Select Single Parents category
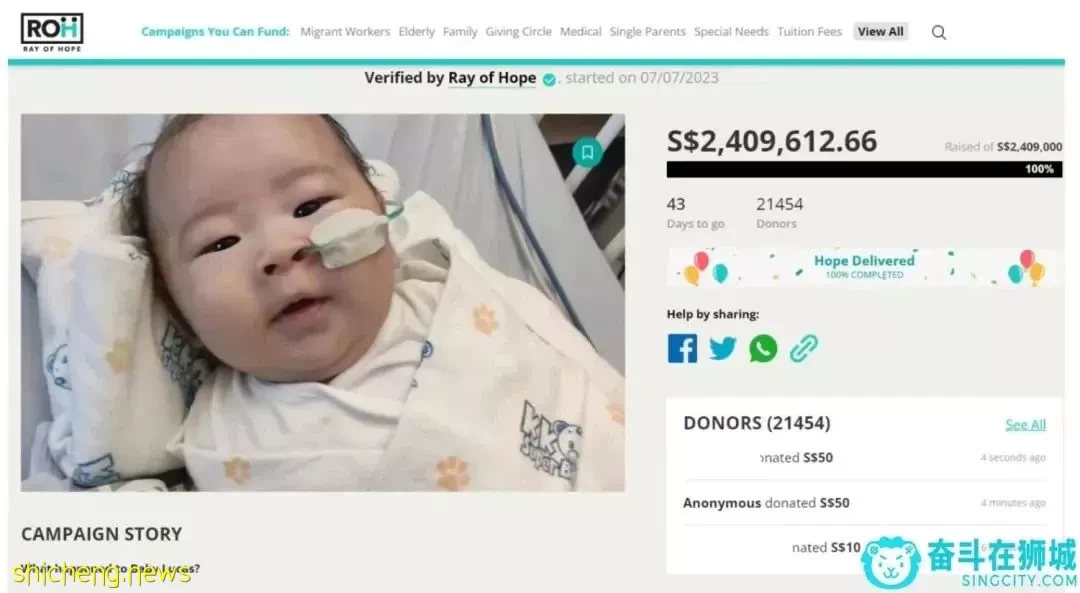This screenshot has height=593, width=1080. tap(647, 32)
